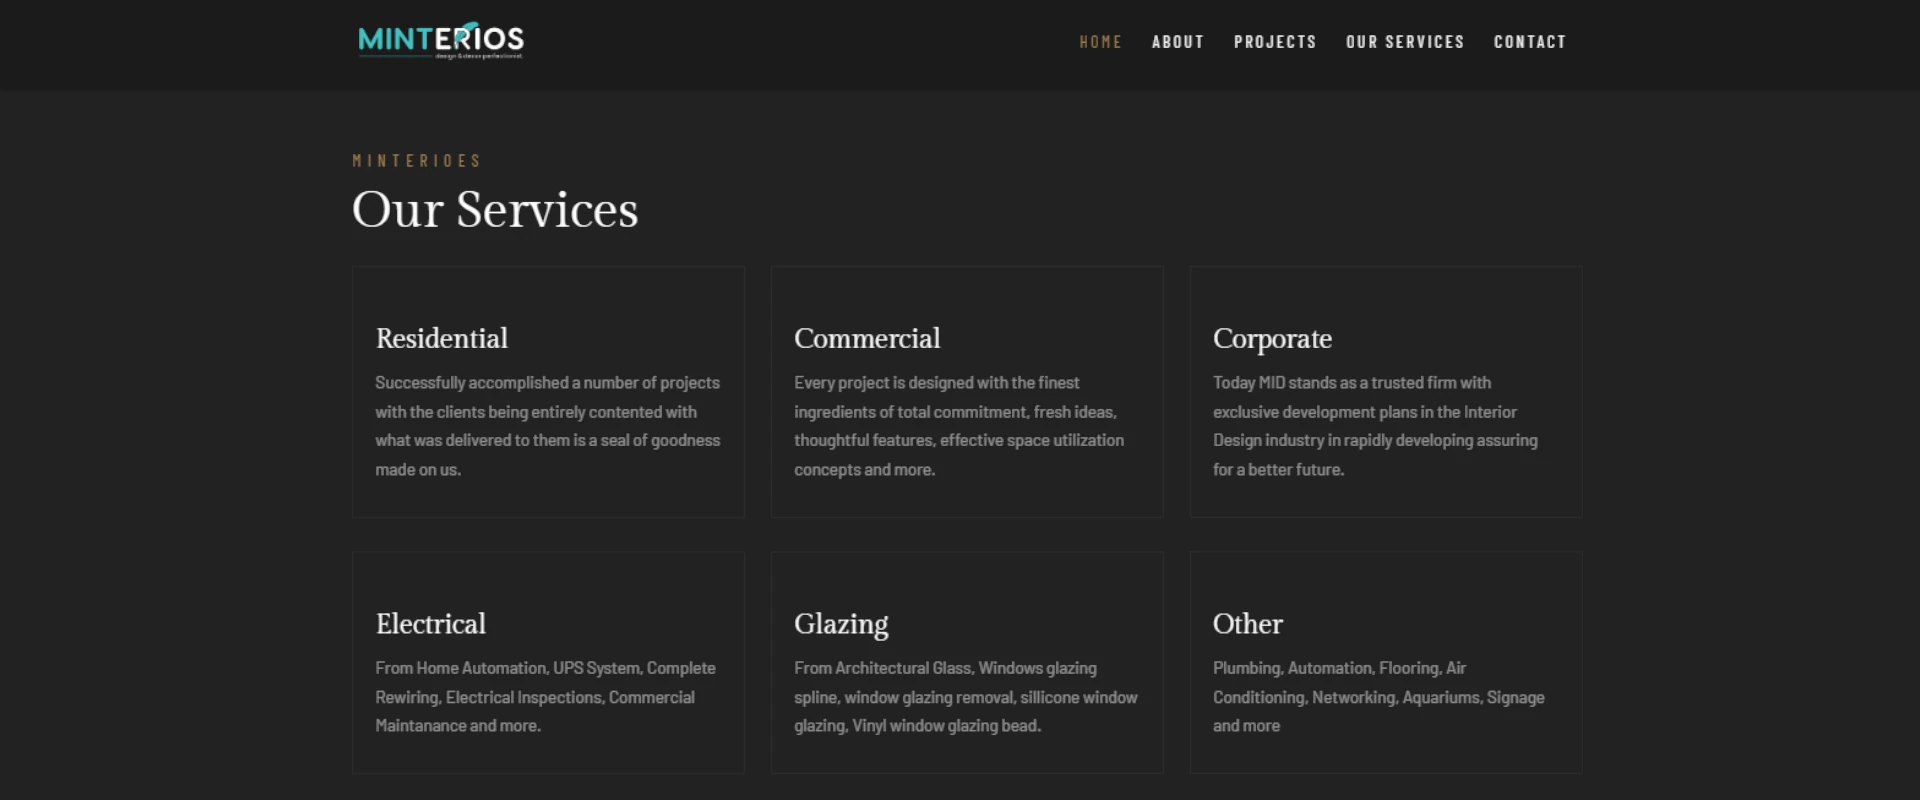Click the Electrical services description text
This screenshot has width=1920, height=800.
coord(545,697)
